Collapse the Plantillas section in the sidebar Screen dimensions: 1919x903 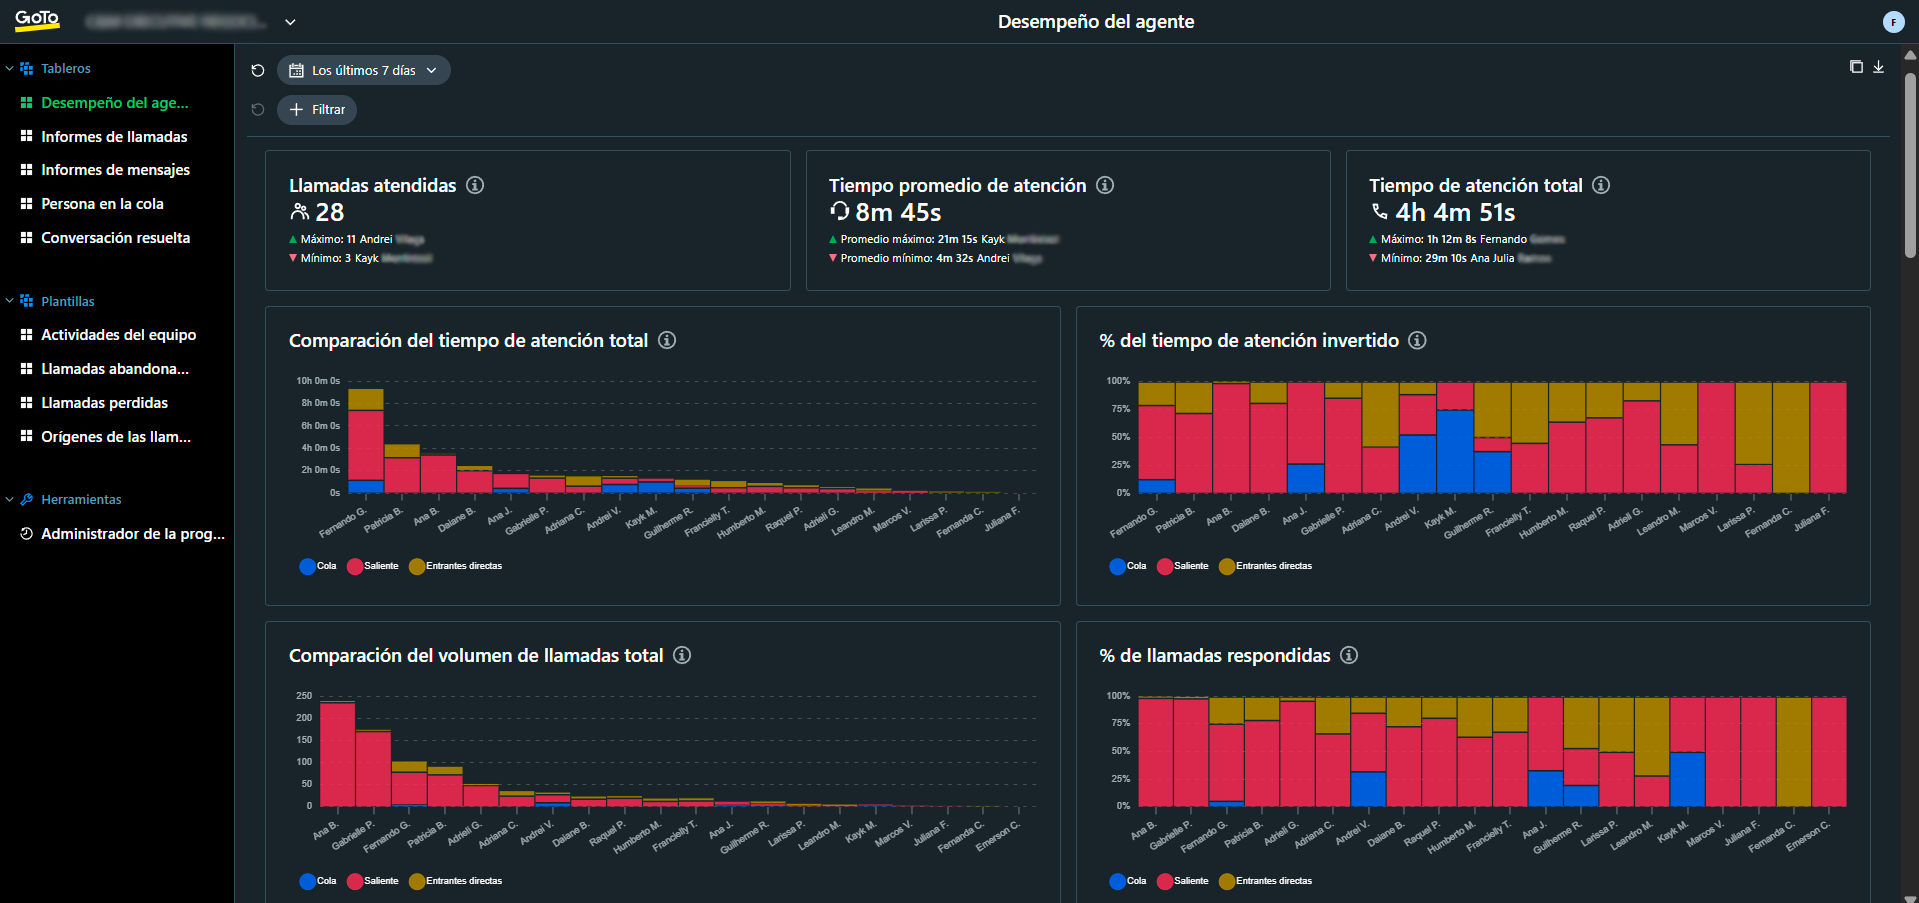tap(10, 300)
